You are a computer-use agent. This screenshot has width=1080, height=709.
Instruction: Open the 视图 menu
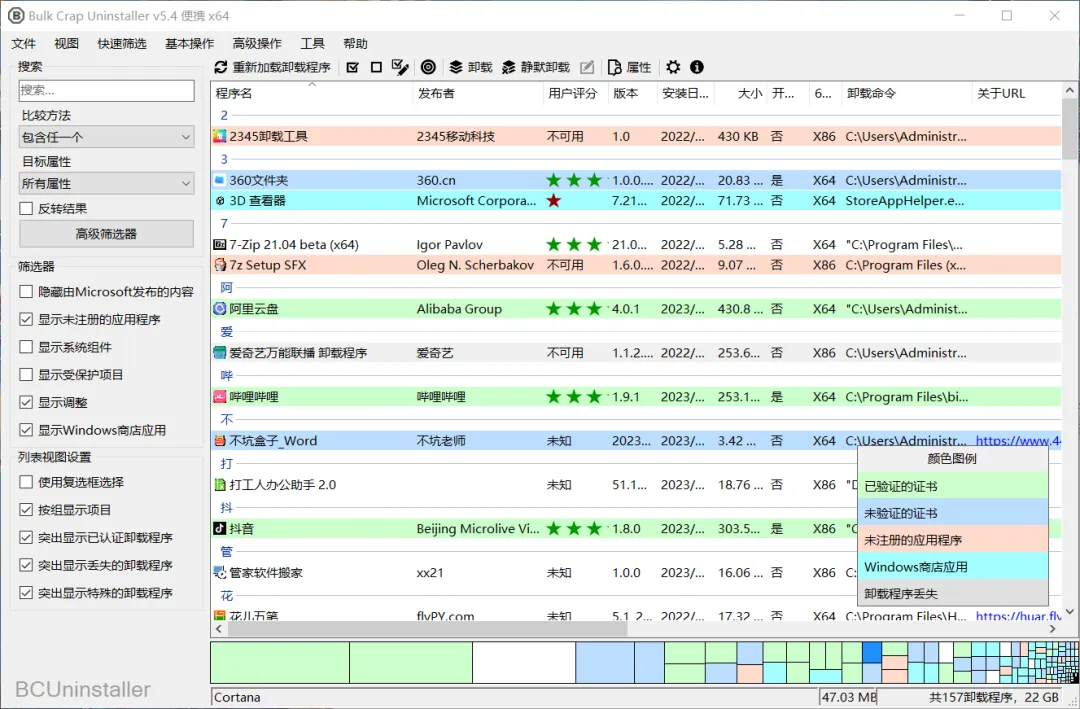tap(66, 43)
